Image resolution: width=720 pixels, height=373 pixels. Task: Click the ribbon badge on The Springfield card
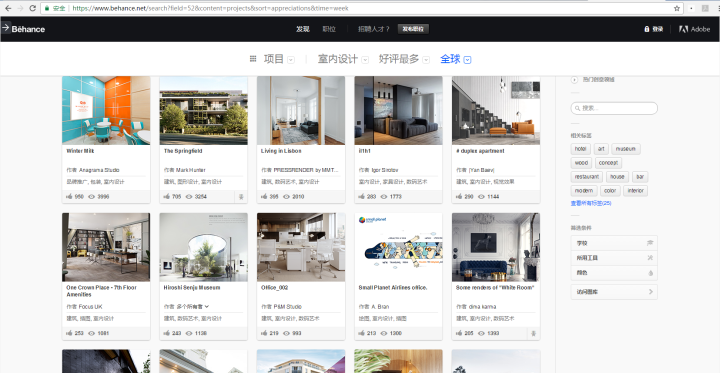[241, 197]
